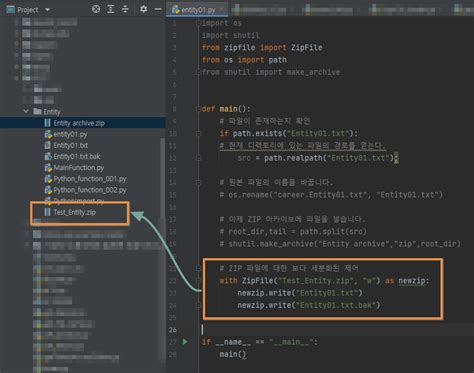
Task: Toggle fold marker at import os line
Action: coord(198,23)
